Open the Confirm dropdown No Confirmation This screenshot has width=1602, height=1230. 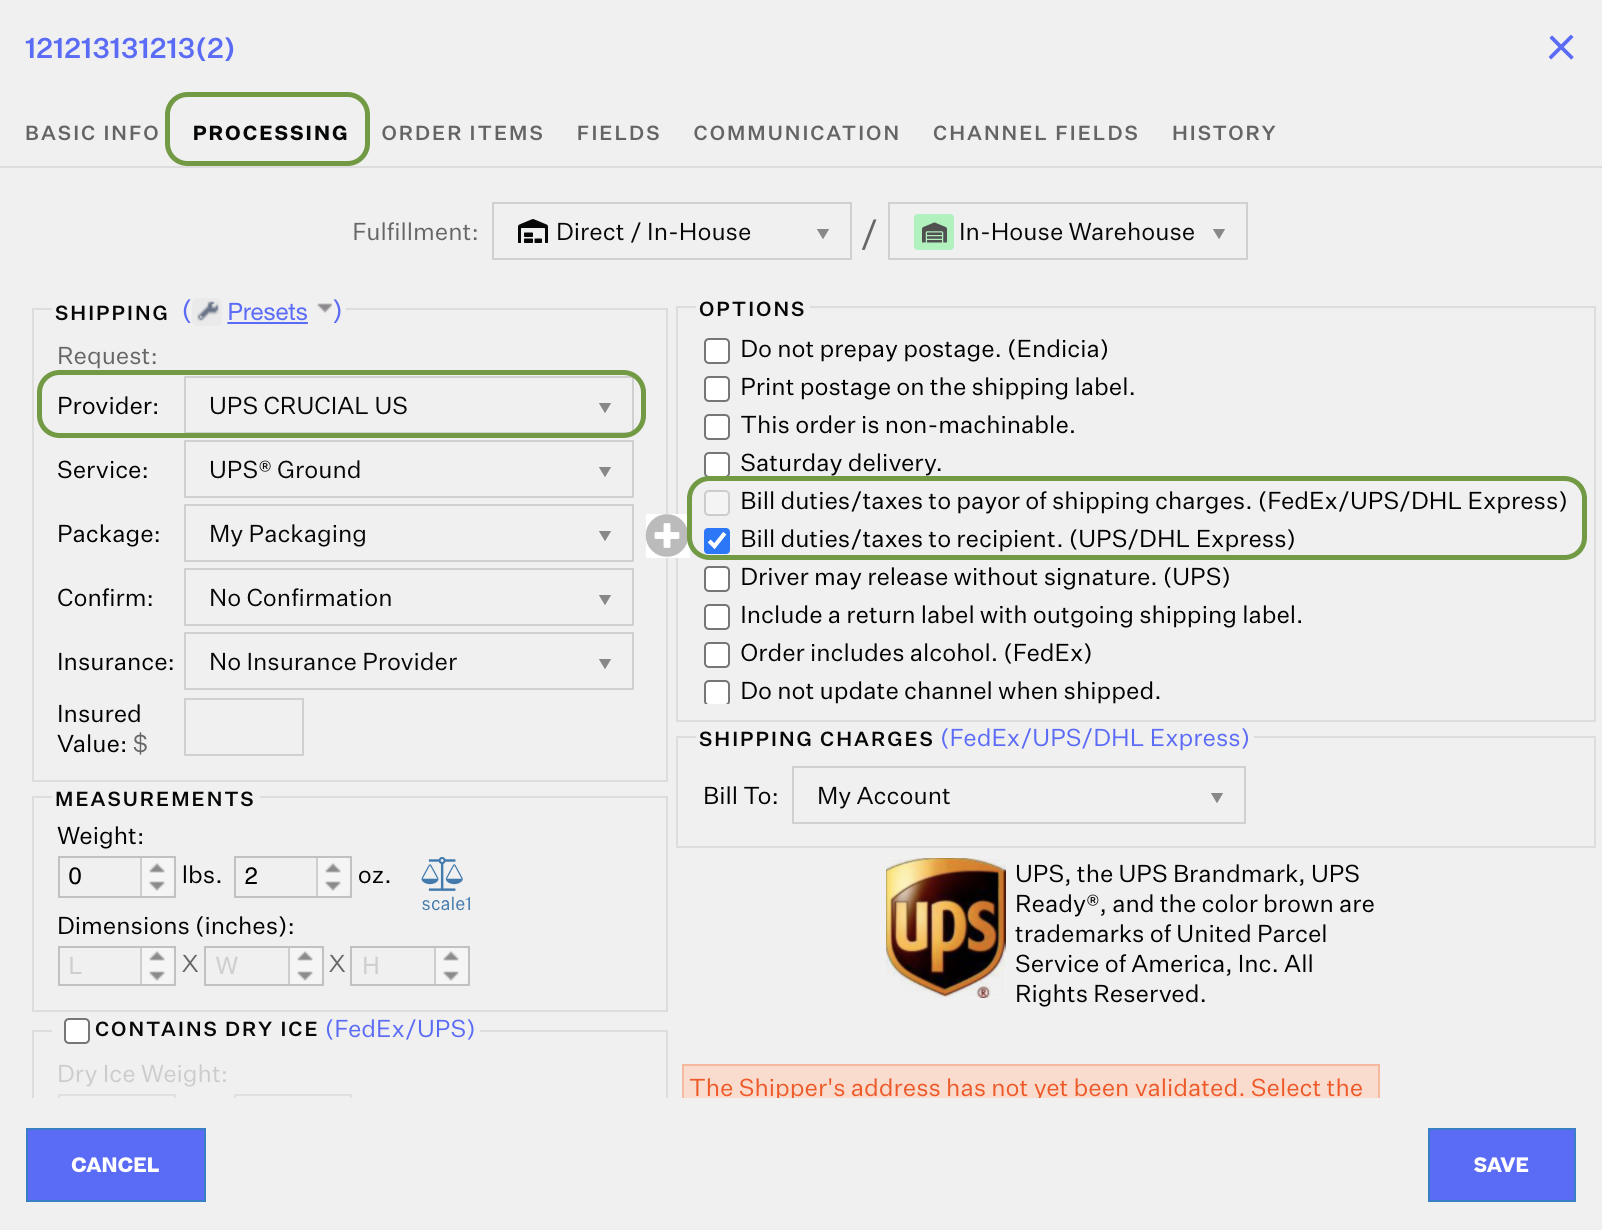click(409, 598)
